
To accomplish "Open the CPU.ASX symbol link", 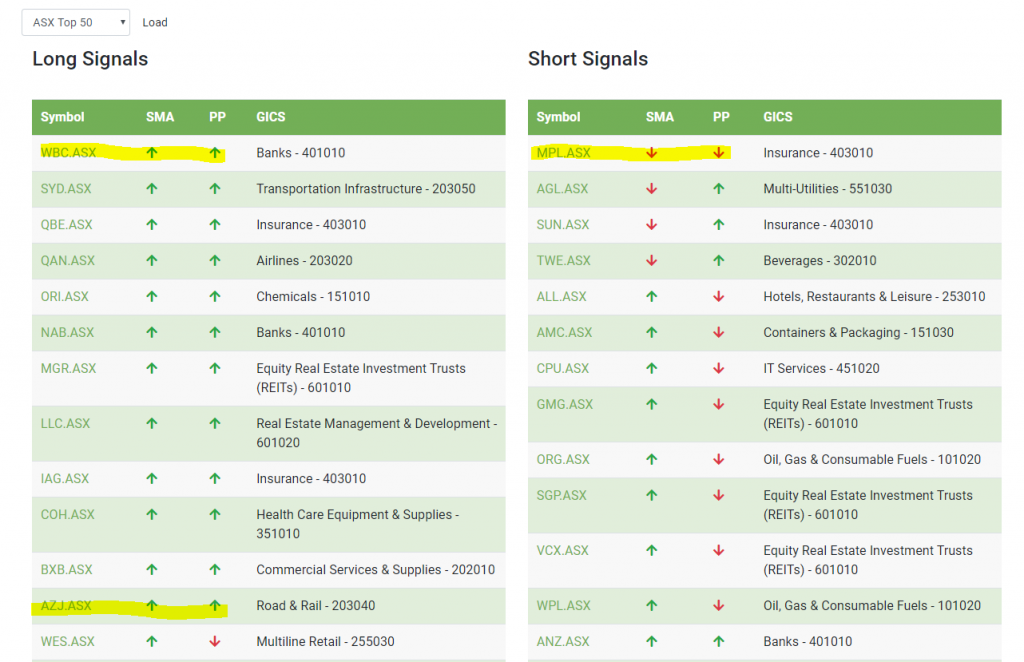I will click(x=563, y=368).
